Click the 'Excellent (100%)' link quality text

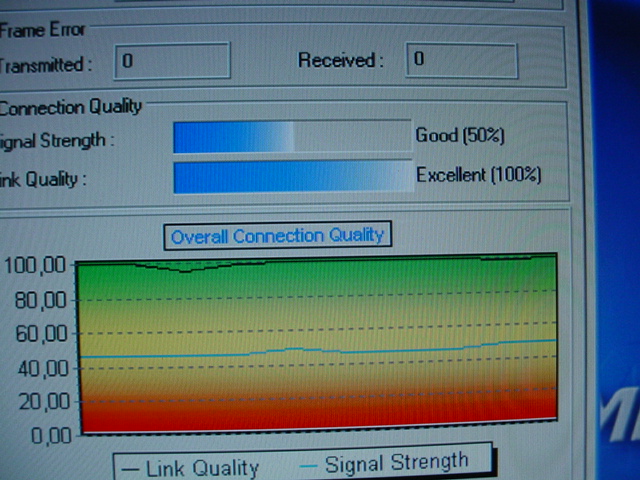(x=479, y=175)
